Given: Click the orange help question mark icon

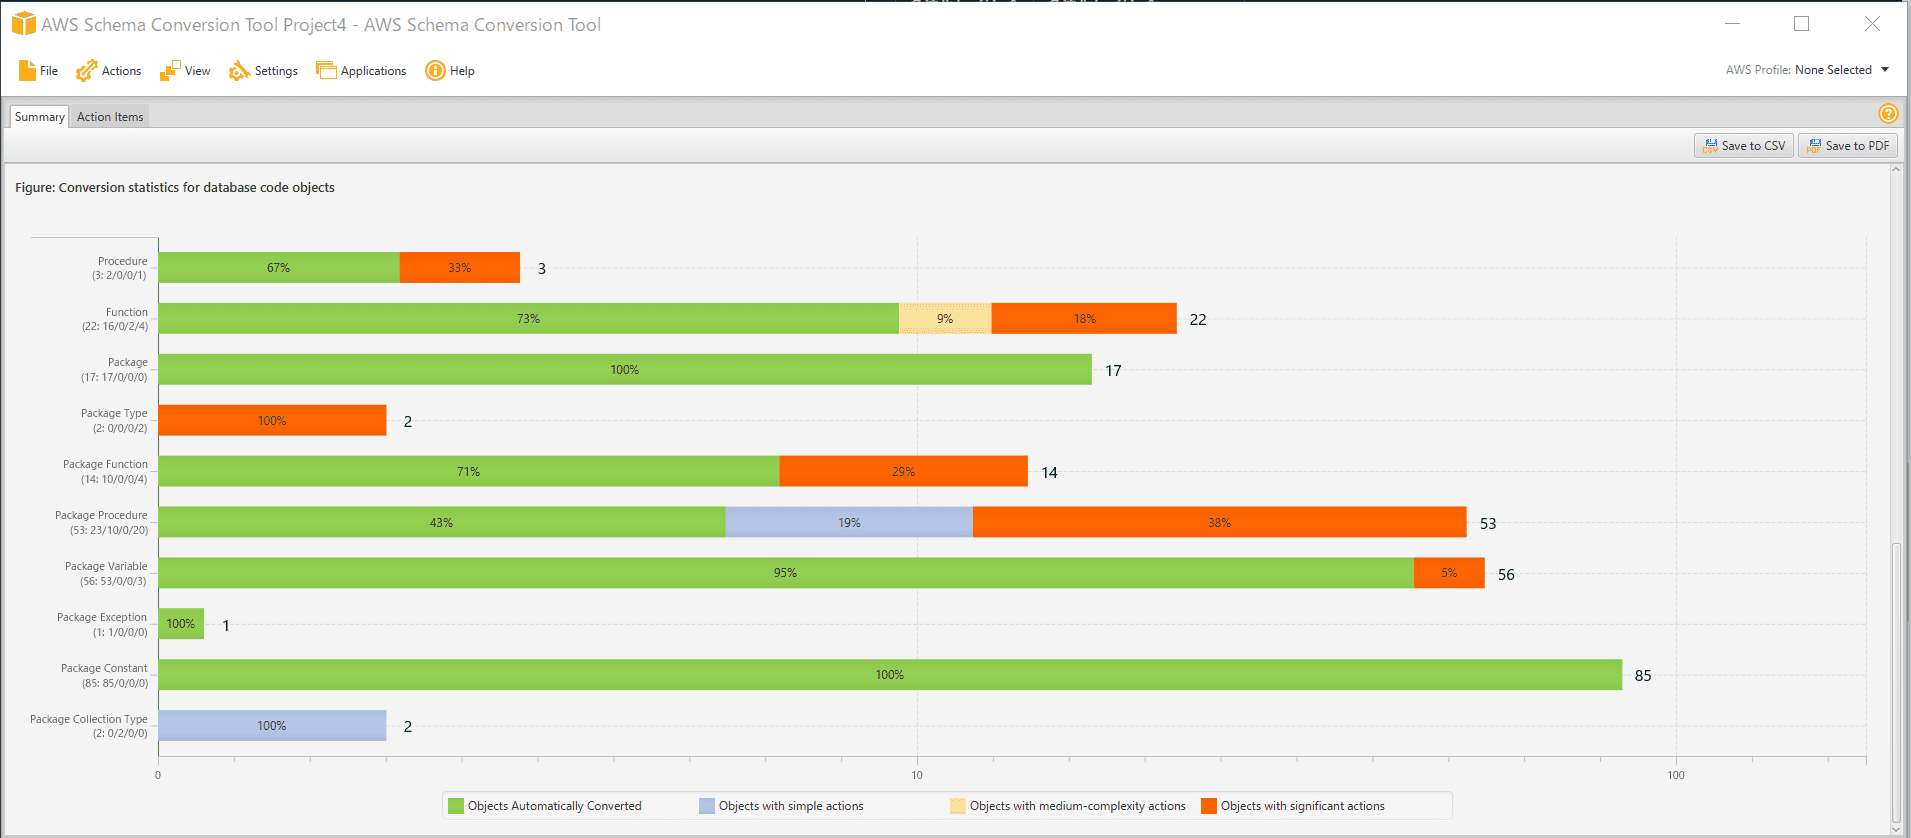Looking at the screenshot, I should [1888, 114].
